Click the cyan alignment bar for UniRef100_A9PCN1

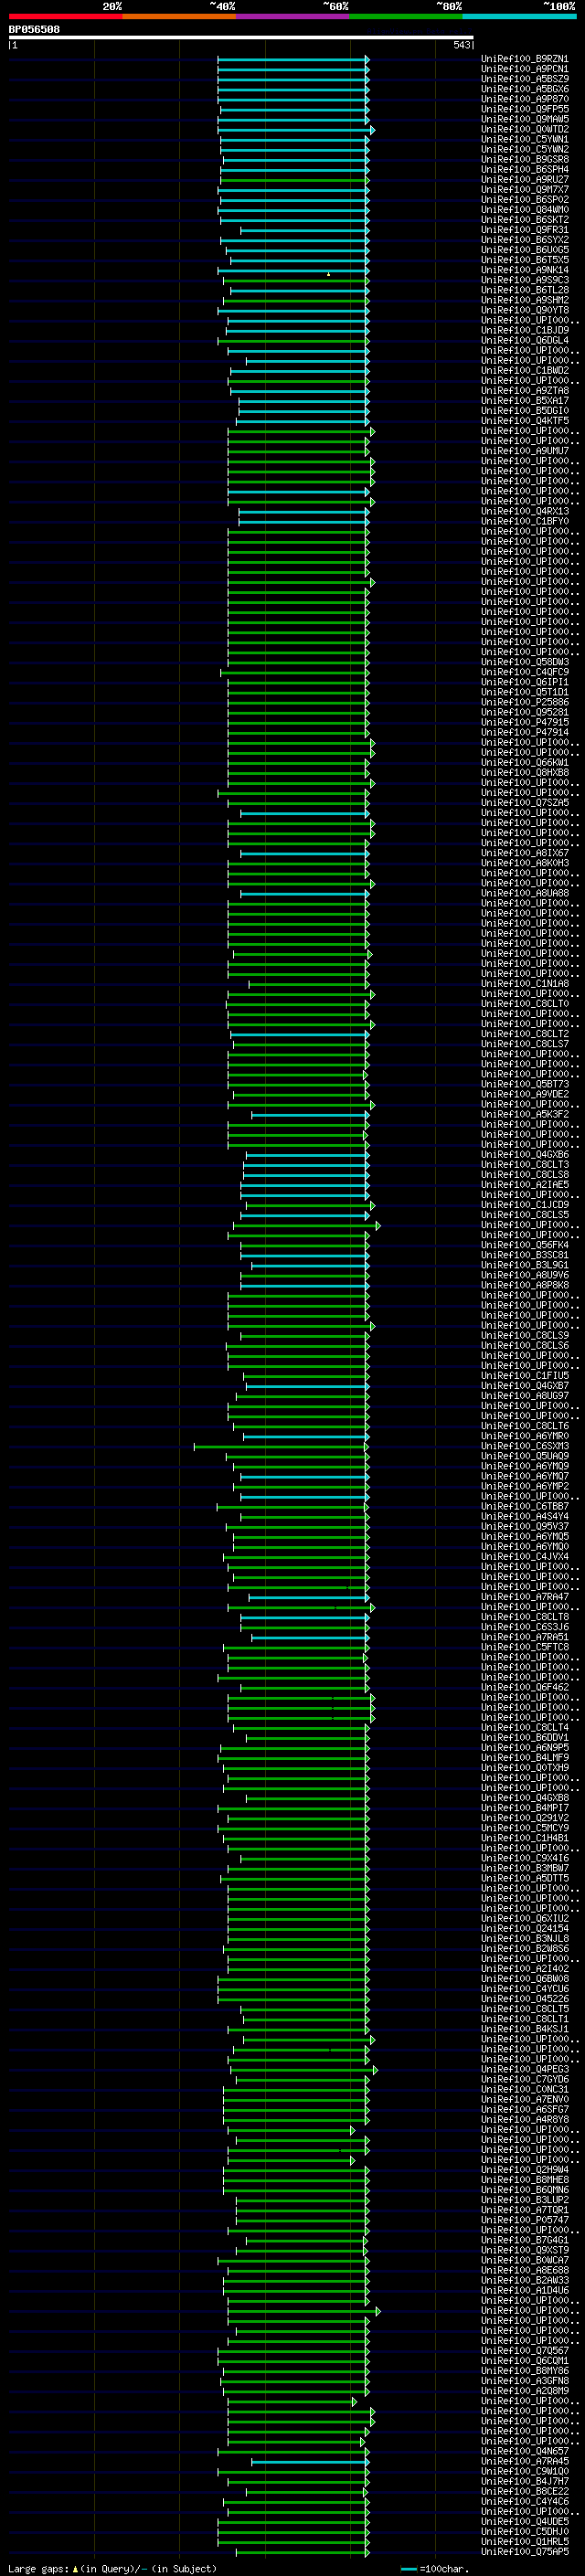pyautogui.click(x=293, y=70)
